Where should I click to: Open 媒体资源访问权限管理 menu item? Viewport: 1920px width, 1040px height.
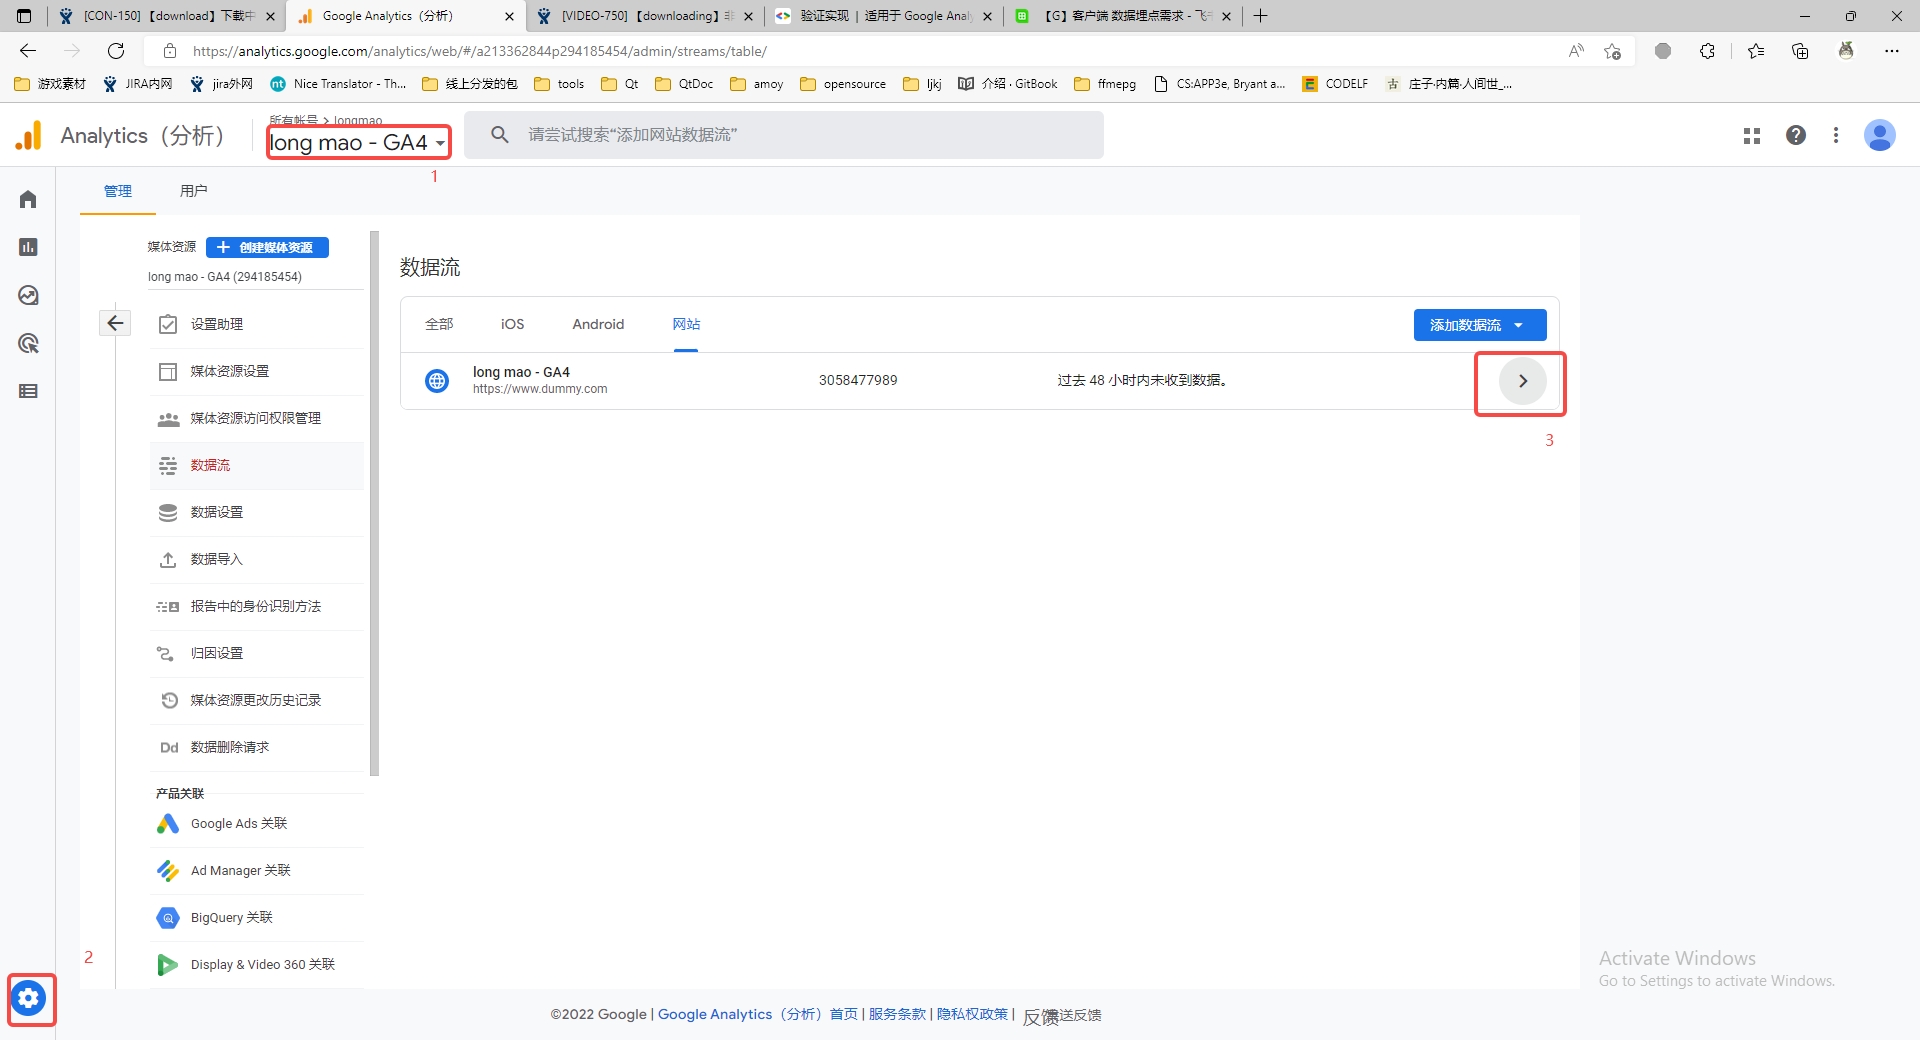coord(257,418)
